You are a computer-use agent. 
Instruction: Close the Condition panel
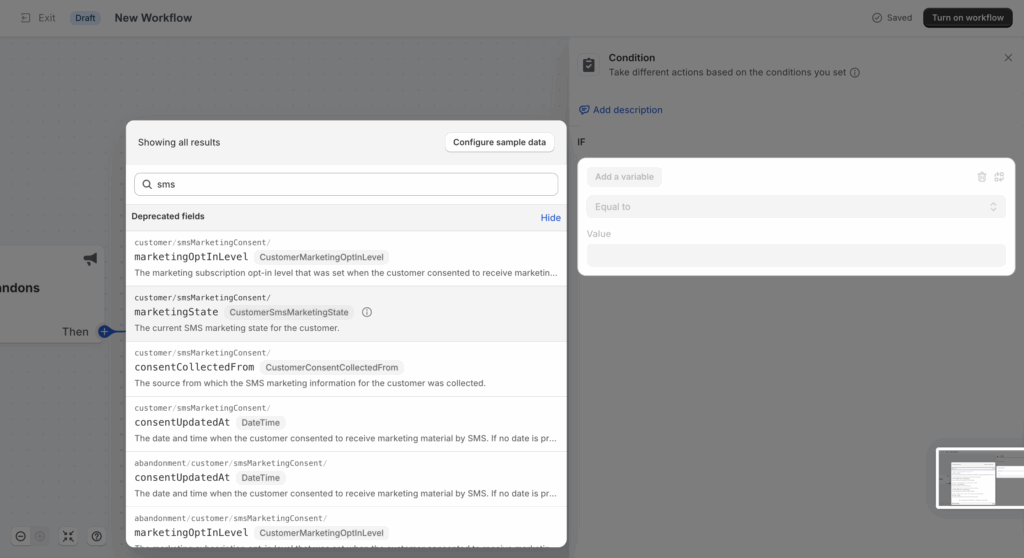(1008, 57)
